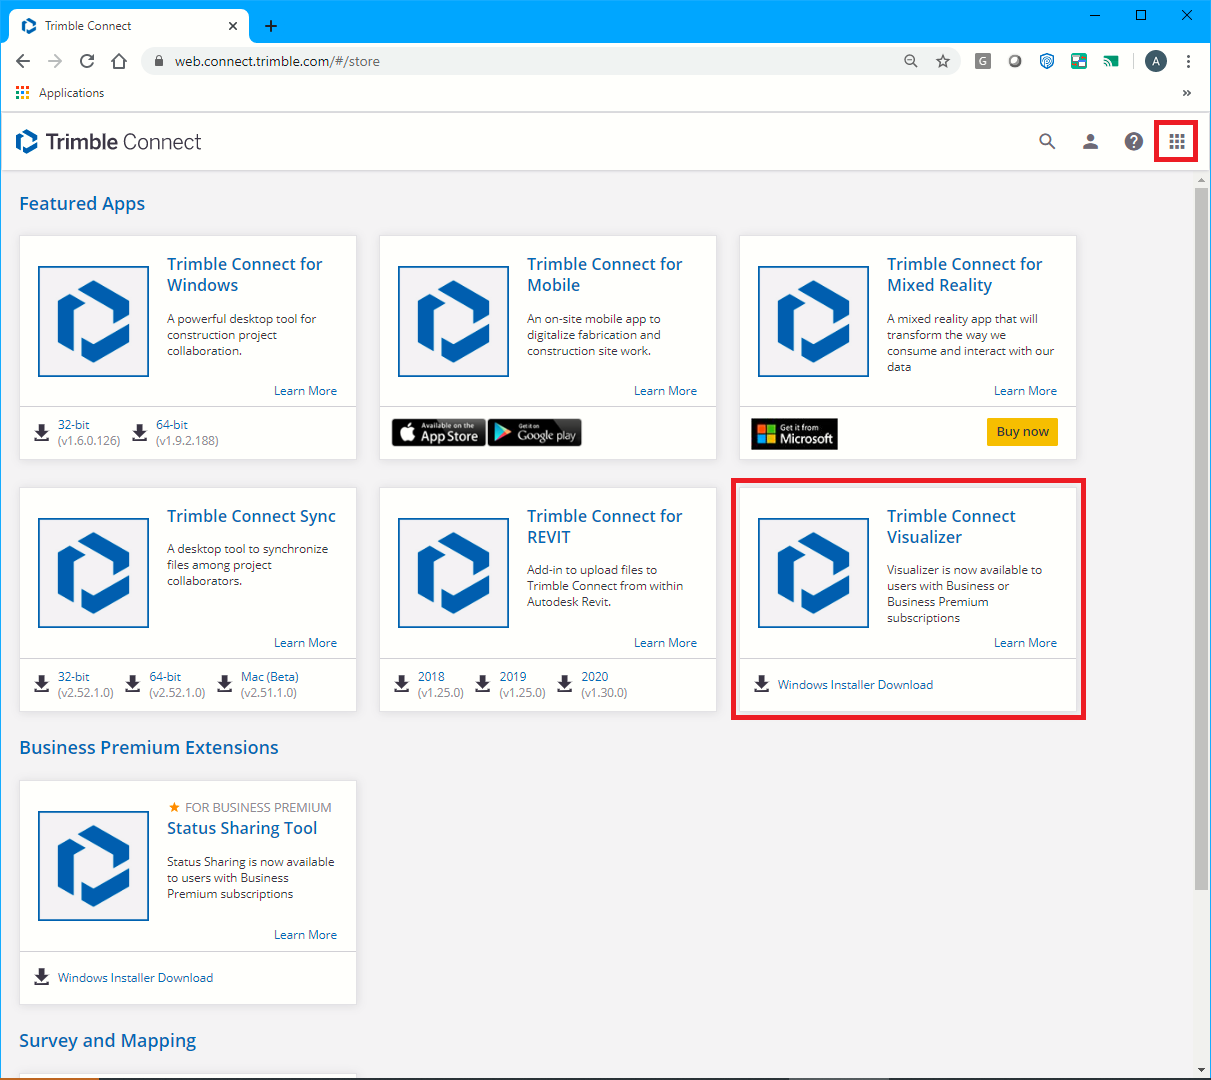This screenshot has width=1211, height=1080.
Task: Click the help question mark icon
Action: [x=1133, y=142]
